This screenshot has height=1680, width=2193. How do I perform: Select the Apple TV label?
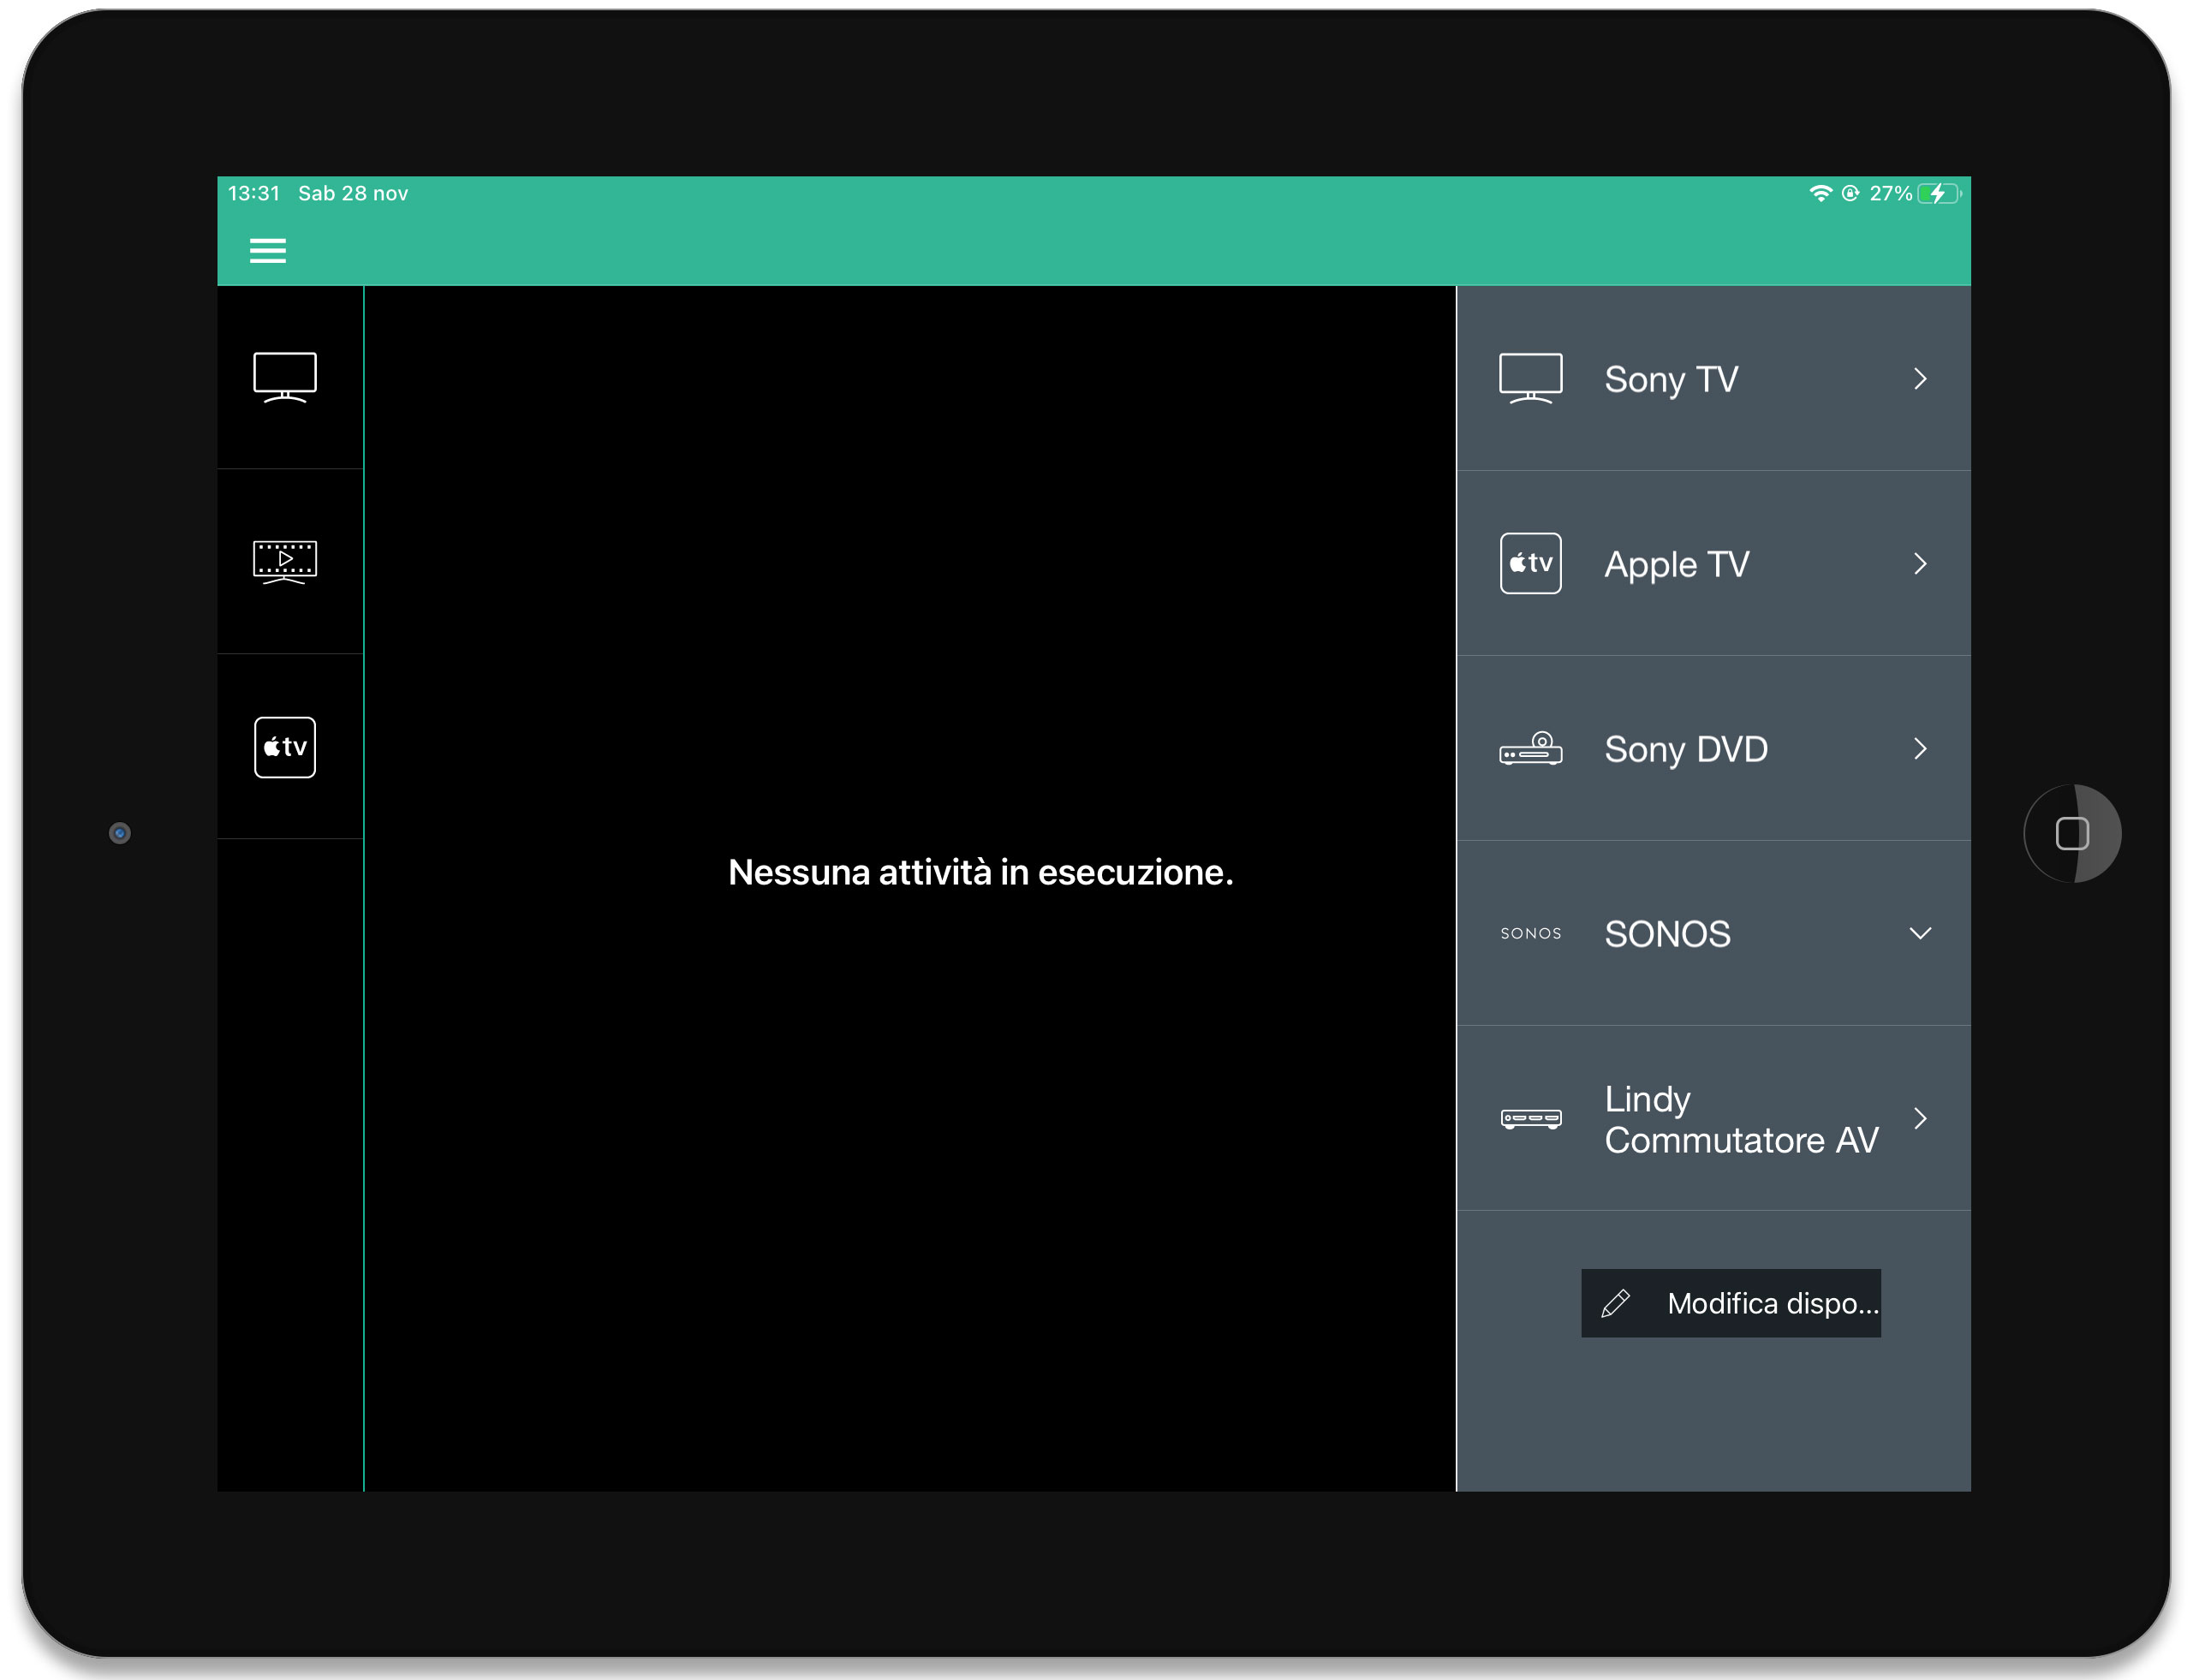point(1677,564)
